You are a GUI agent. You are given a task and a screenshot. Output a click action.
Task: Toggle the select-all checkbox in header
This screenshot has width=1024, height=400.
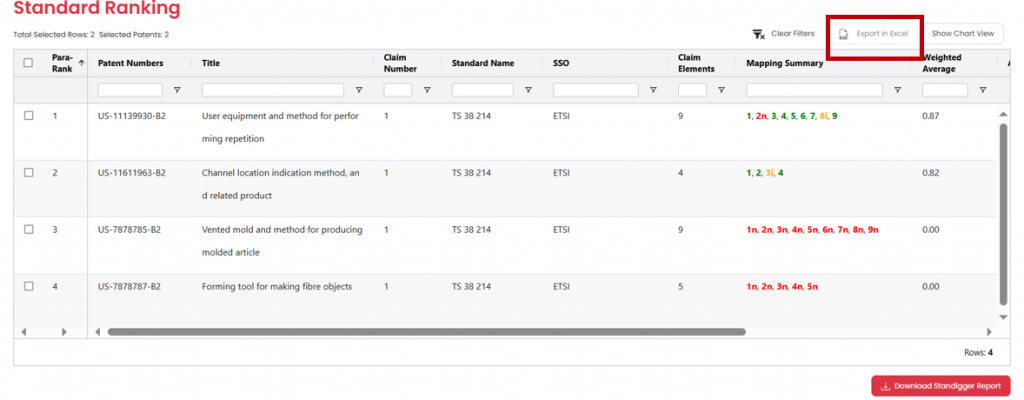(28, 63)
